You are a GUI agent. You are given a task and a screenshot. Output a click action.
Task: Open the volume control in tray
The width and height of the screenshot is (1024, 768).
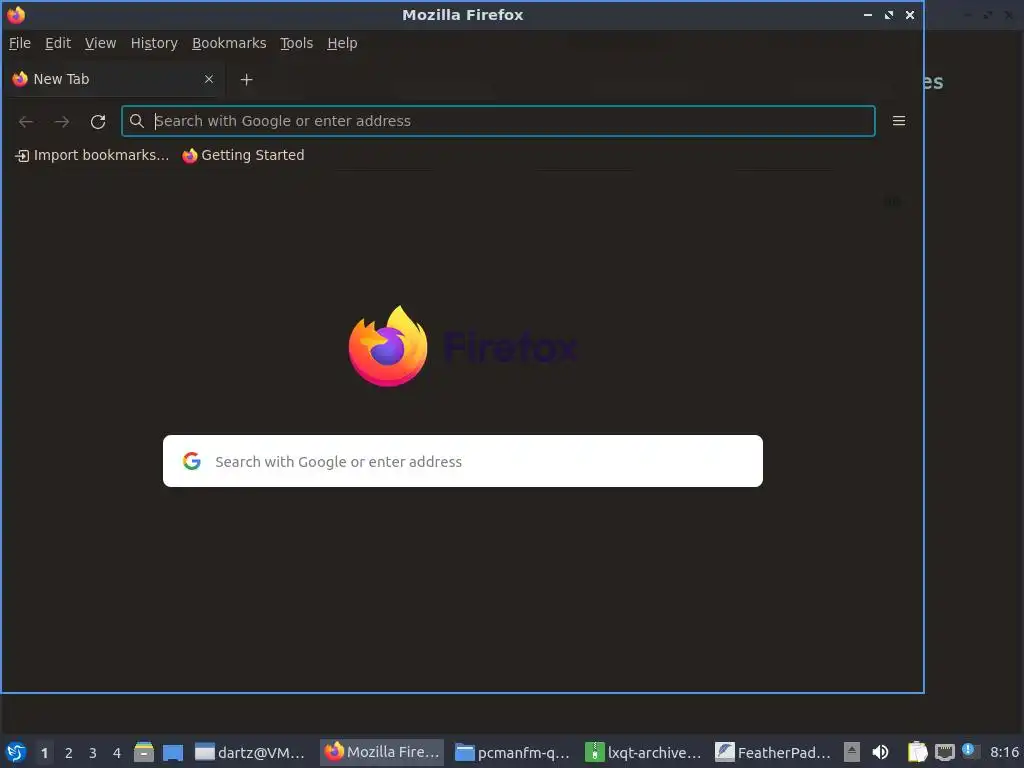[x=880, y=752]
